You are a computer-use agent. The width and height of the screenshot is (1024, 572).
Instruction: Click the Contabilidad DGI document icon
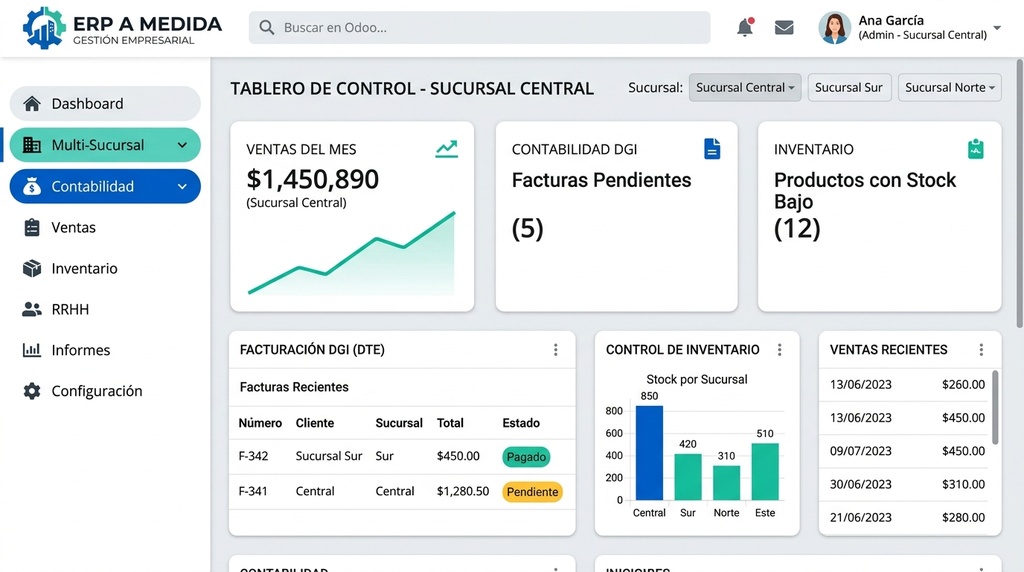click(x=712, y=149)
